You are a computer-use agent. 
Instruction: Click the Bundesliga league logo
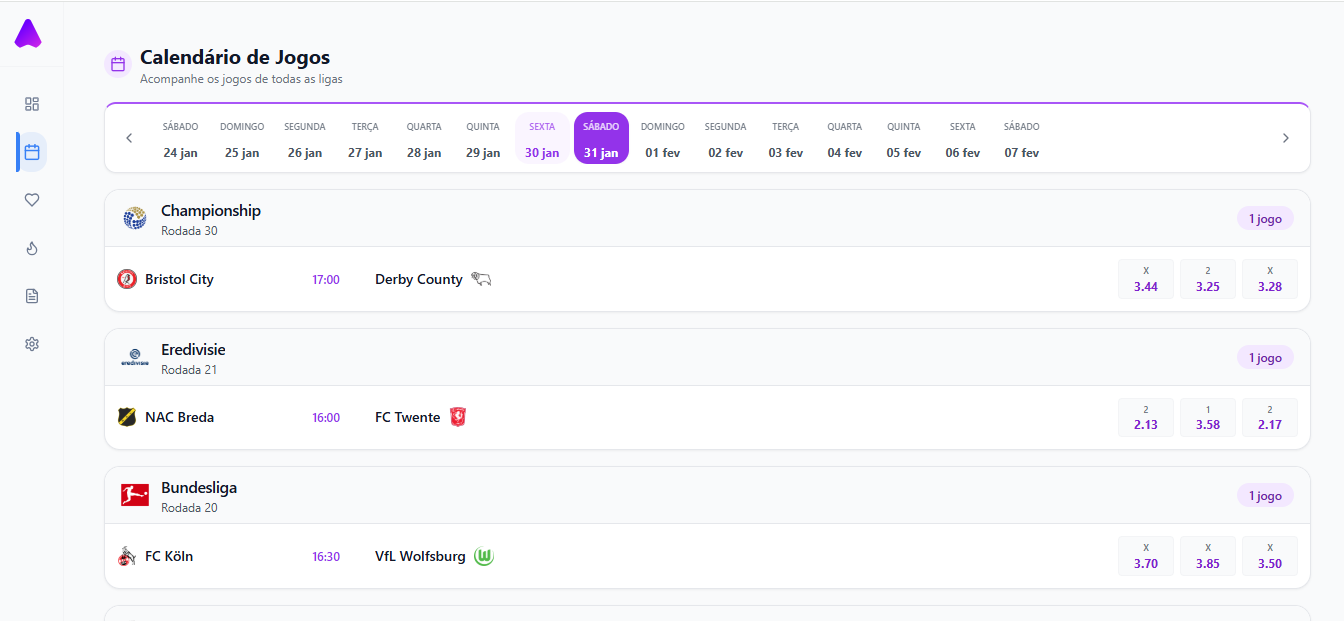click(135, 493)
